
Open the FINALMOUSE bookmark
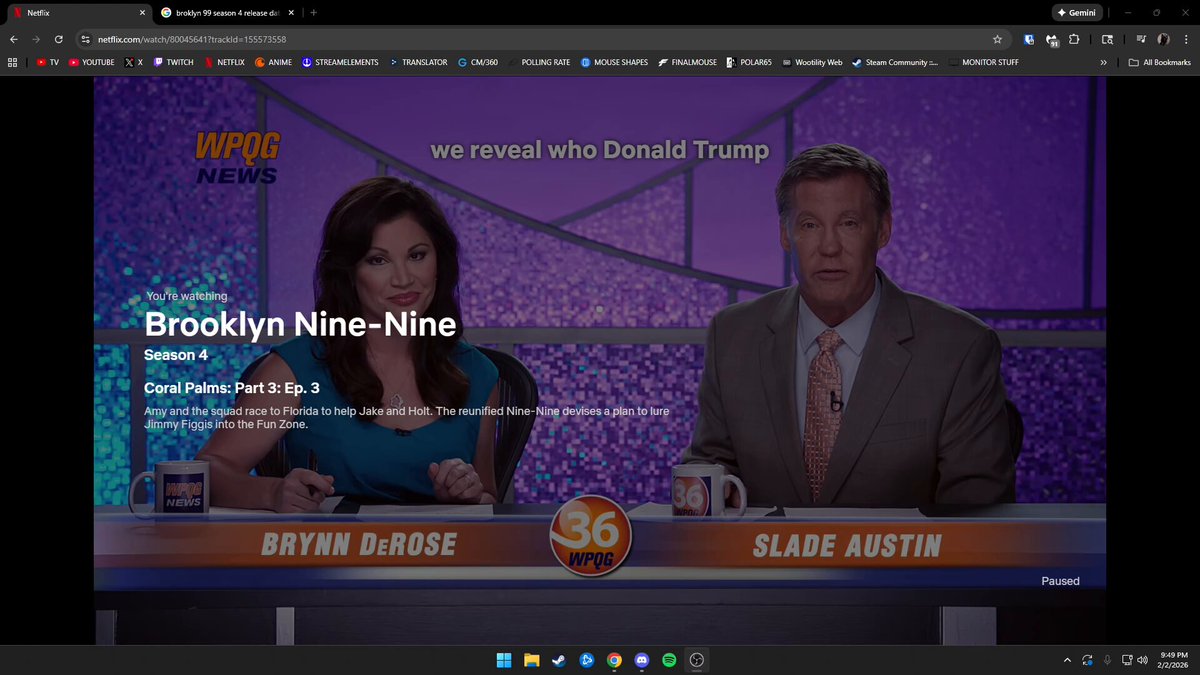687,62
